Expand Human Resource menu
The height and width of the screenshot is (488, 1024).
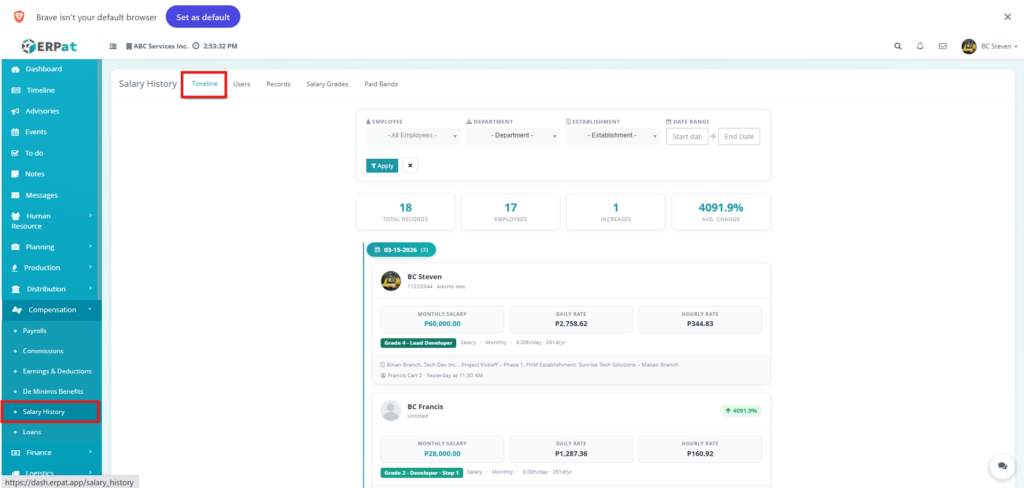point(51,221)
